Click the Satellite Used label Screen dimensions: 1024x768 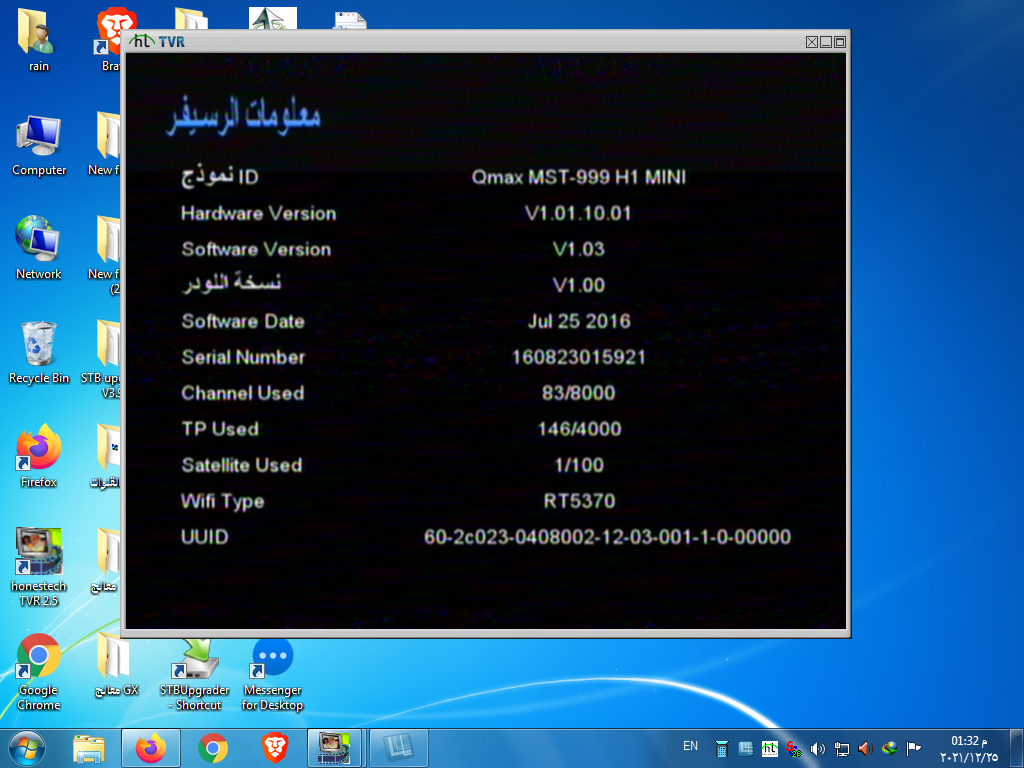tap(242, 464)
